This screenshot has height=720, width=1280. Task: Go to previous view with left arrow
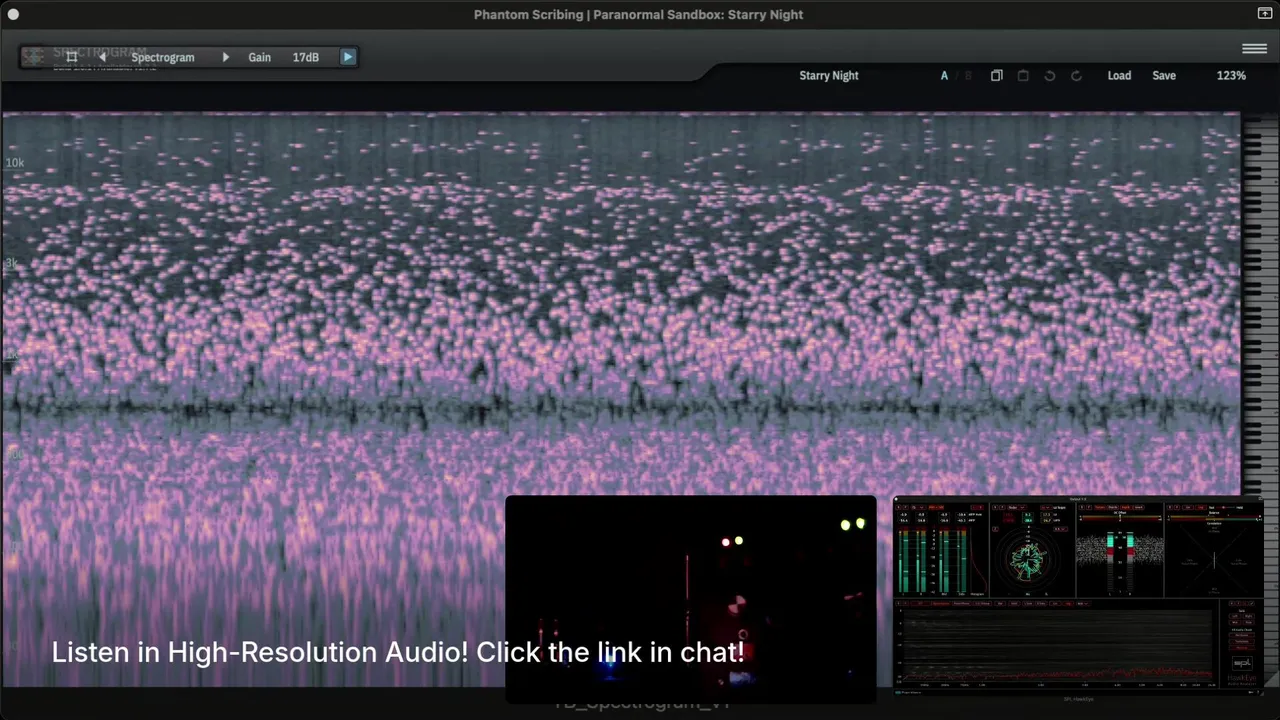click(102, 57)
